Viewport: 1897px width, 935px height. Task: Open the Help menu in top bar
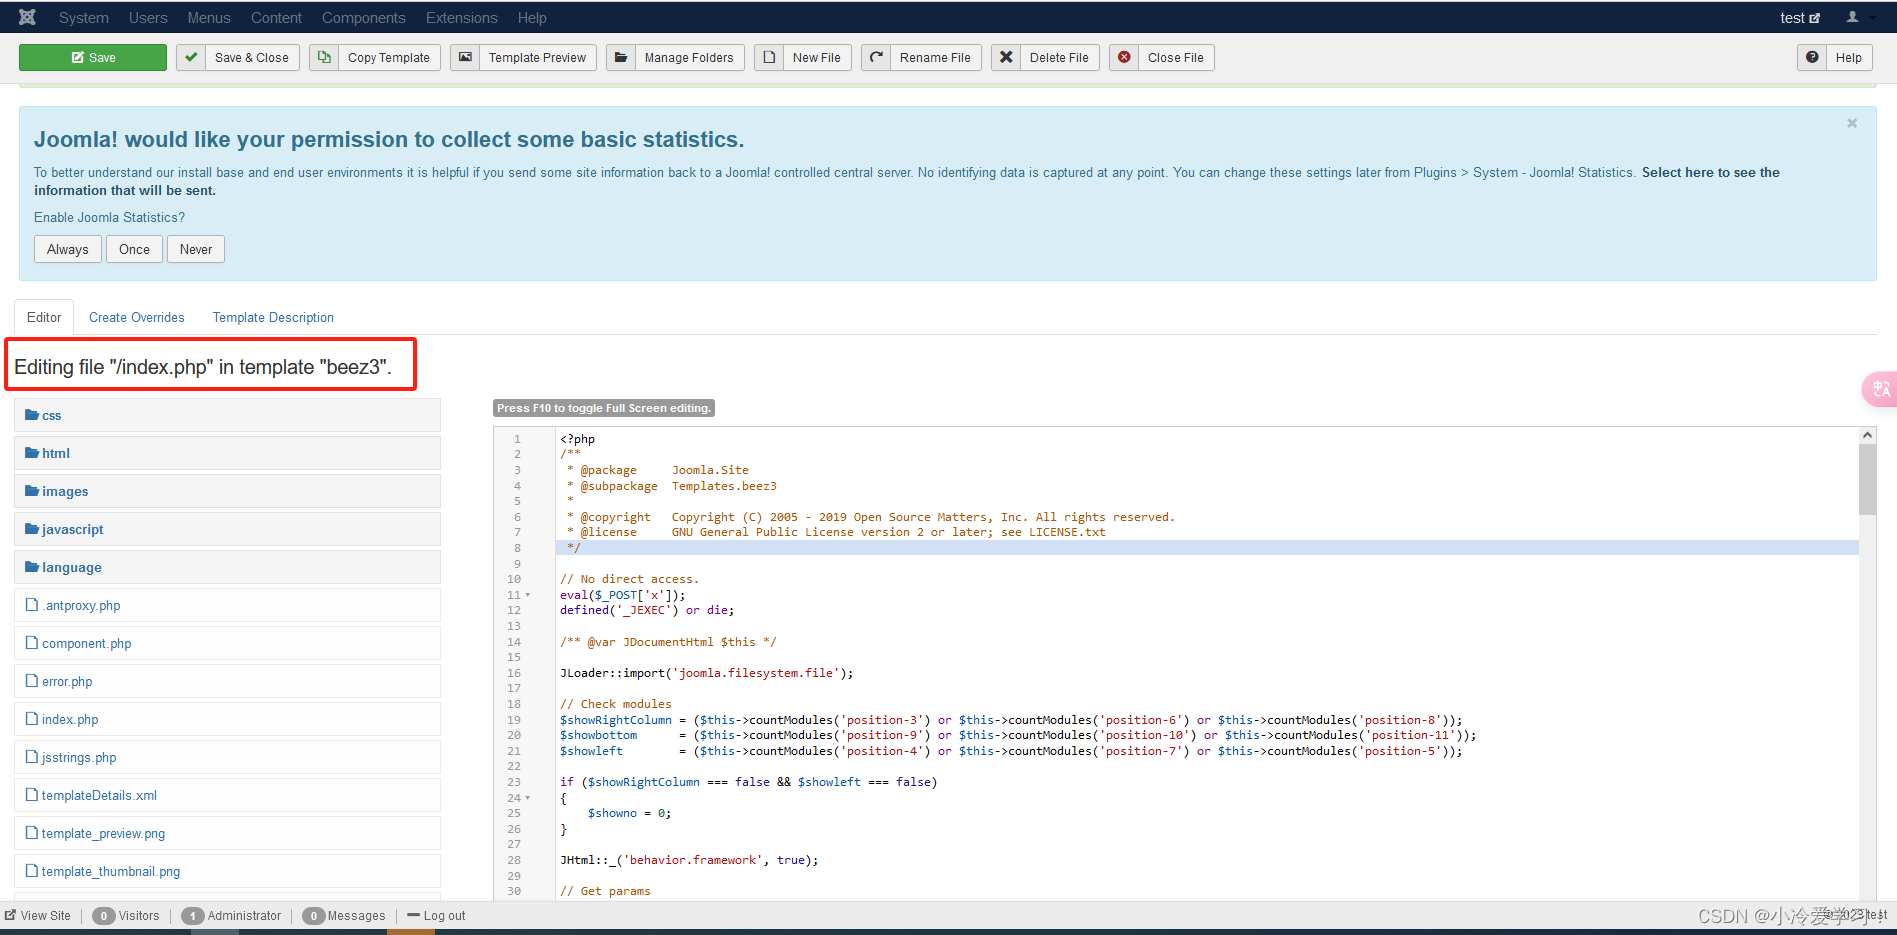532,17
